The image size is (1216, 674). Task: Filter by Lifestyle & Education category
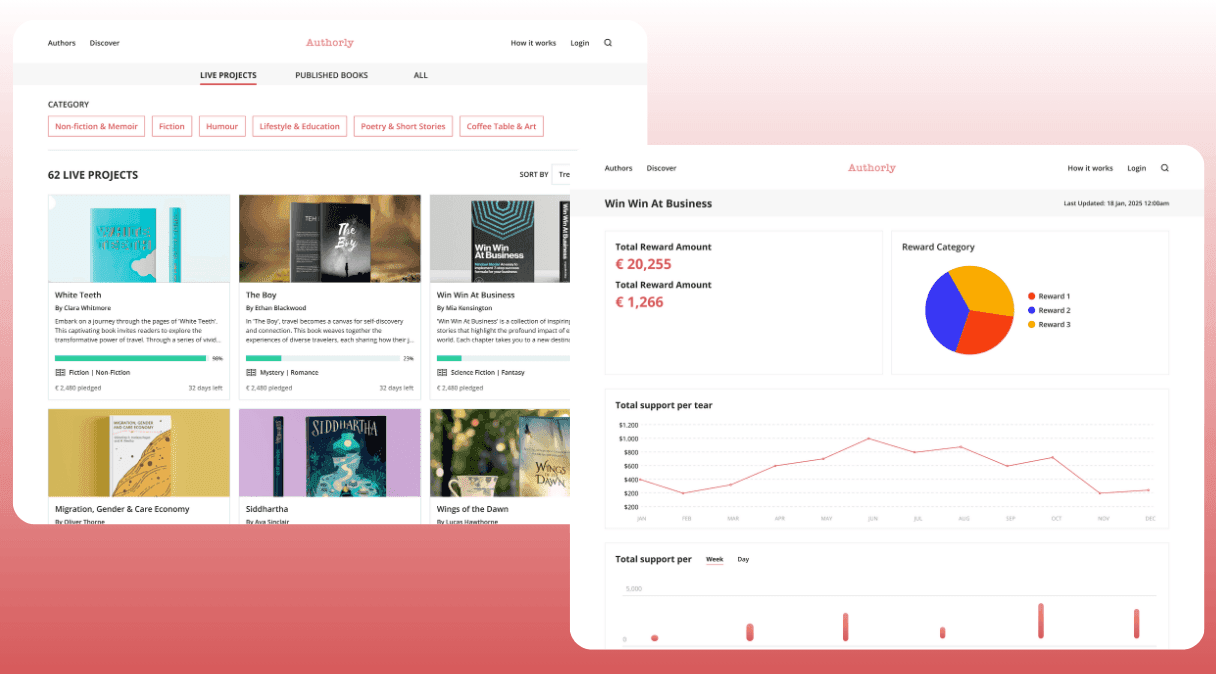click(300, 126)
